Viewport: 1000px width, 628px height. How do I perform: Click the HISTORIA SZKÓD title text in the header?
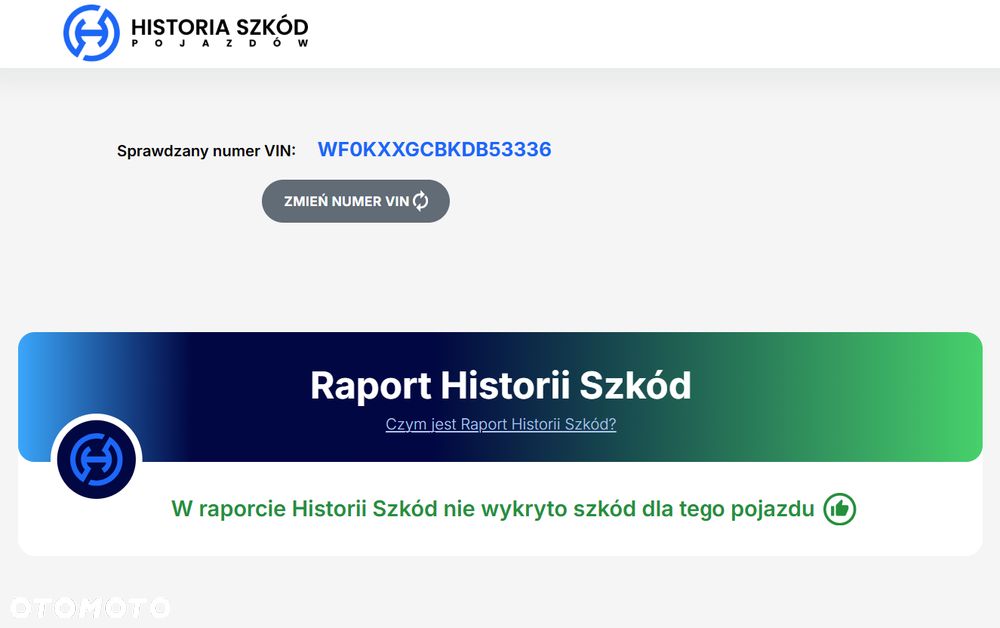(219, 27)
